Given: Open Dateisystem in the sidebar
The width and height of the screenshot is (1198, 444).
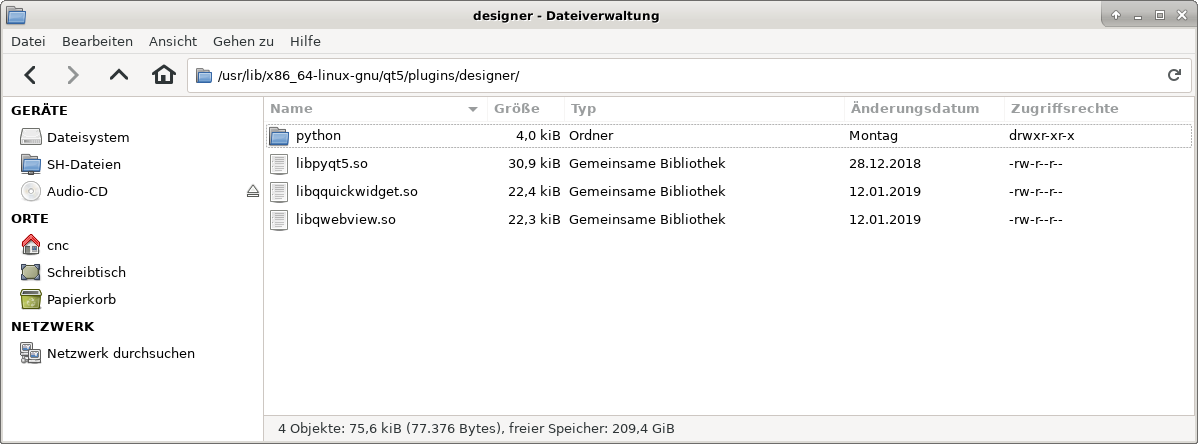Looking at the screenshot, I should click(88, 138).
